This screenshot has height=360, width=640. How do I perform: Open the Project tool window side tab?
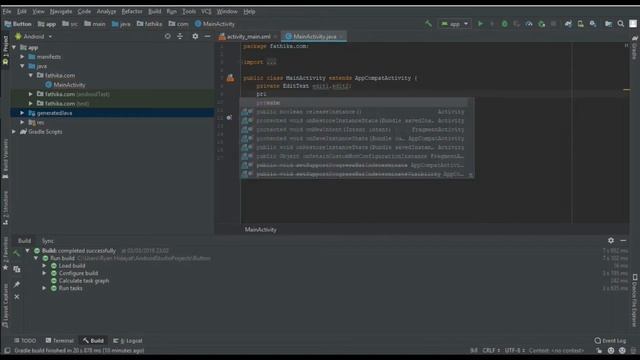click(5, 51)
